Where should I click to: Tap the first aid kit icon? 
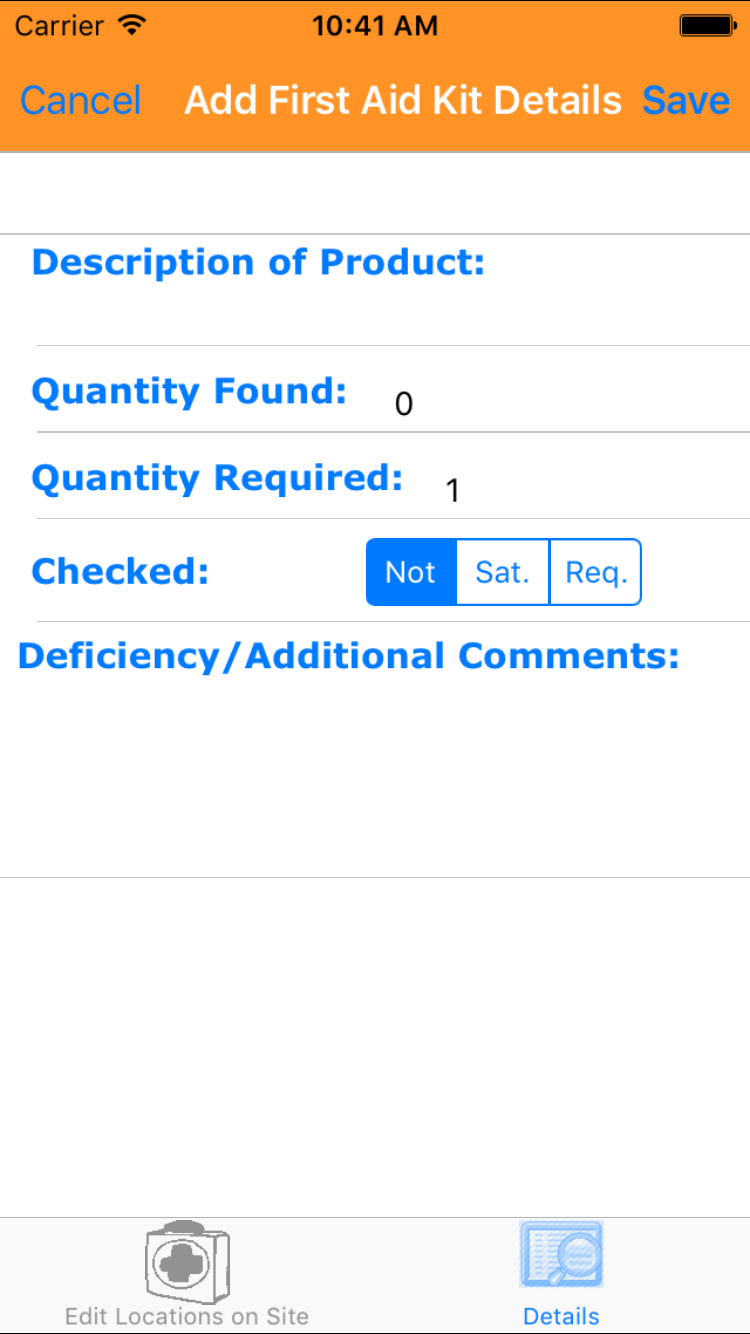(x=187, y=1260)
